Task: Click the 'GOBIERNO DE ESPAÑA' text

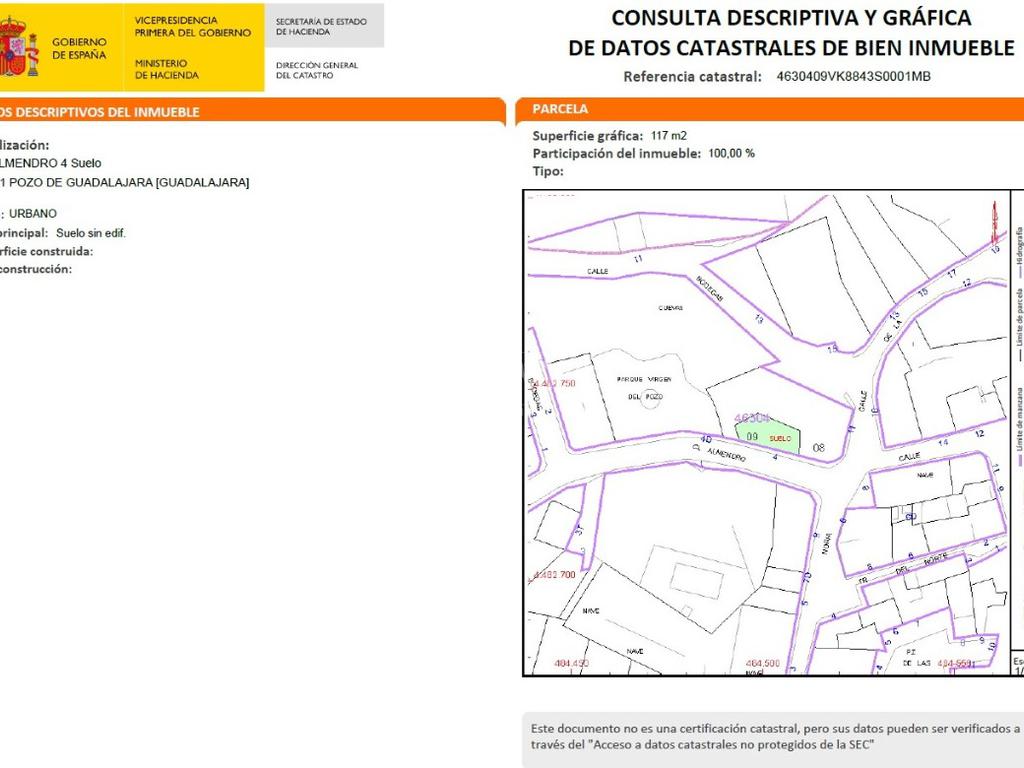Action: click(x=79, y=48)
